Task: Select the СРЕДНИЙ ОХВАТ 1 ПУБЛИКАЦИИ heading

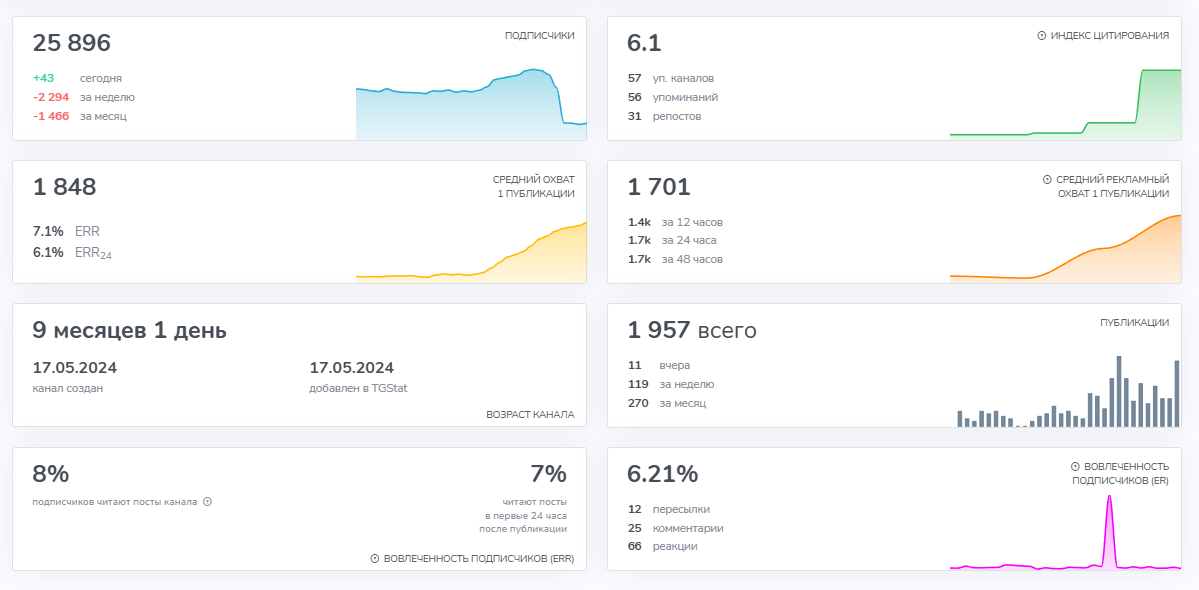Action: [x=535, y=186]
